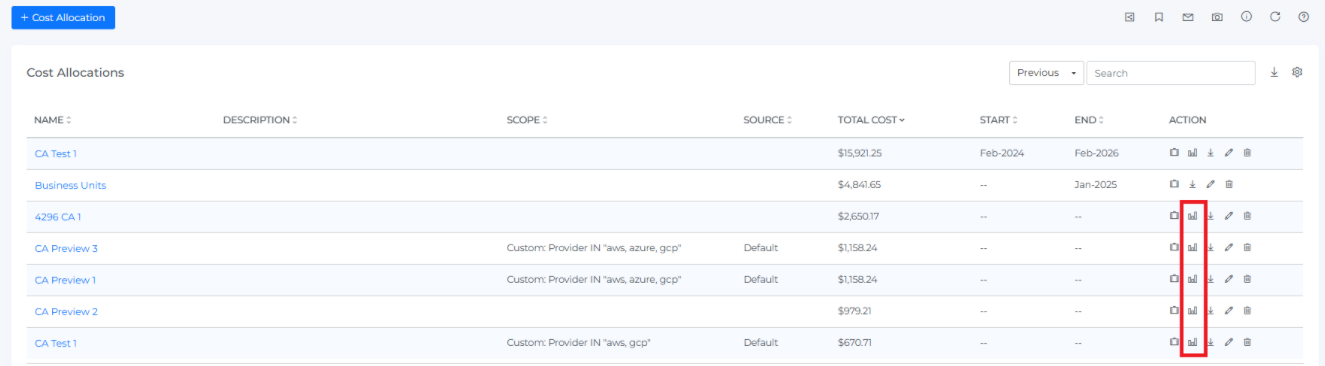Refresh the page using circular arrow icon
Image resolution: width=1325 pixels, height=366 pixels.
point(1275,17)
